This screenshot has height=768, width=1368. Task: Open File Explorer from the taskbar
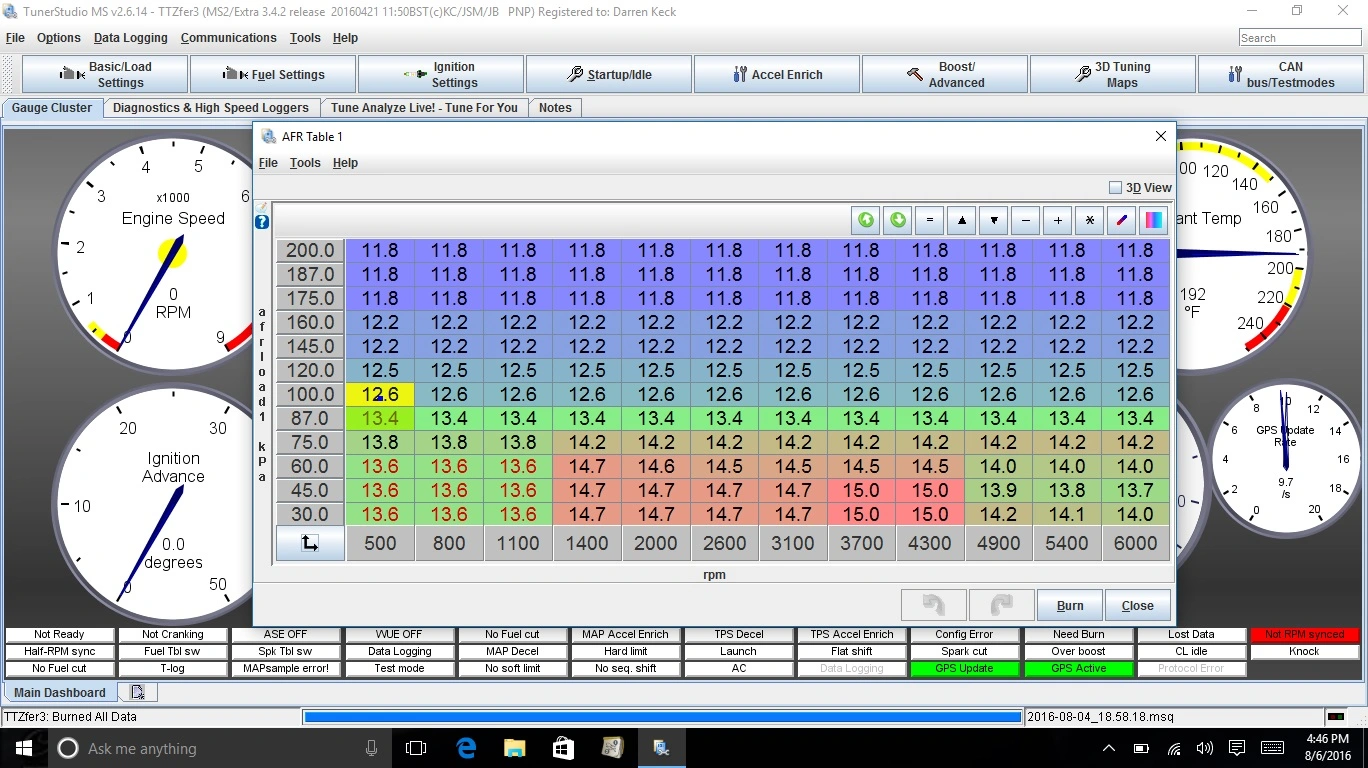[514, 748]
